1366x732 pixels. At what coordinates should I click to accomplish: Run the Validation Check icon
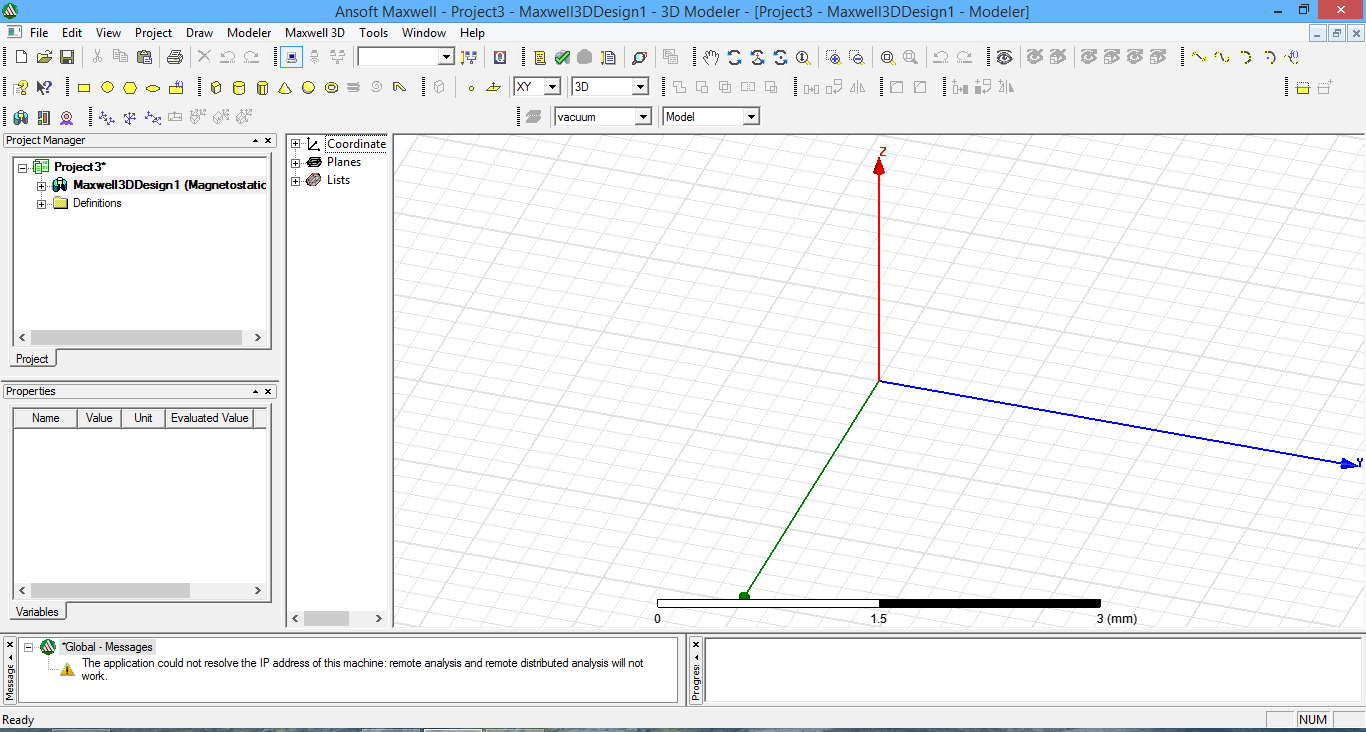(x=562, y=57)
